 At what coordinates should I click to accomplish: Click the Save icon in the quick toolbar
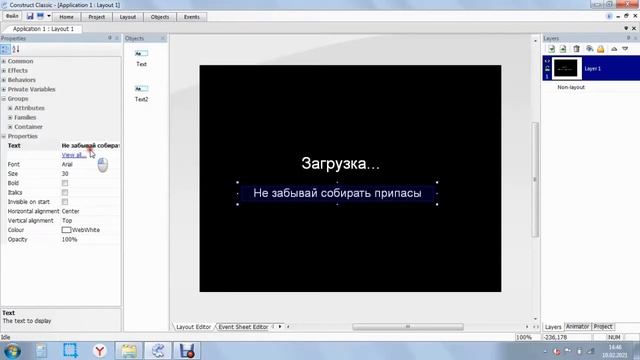pos(30,16)
